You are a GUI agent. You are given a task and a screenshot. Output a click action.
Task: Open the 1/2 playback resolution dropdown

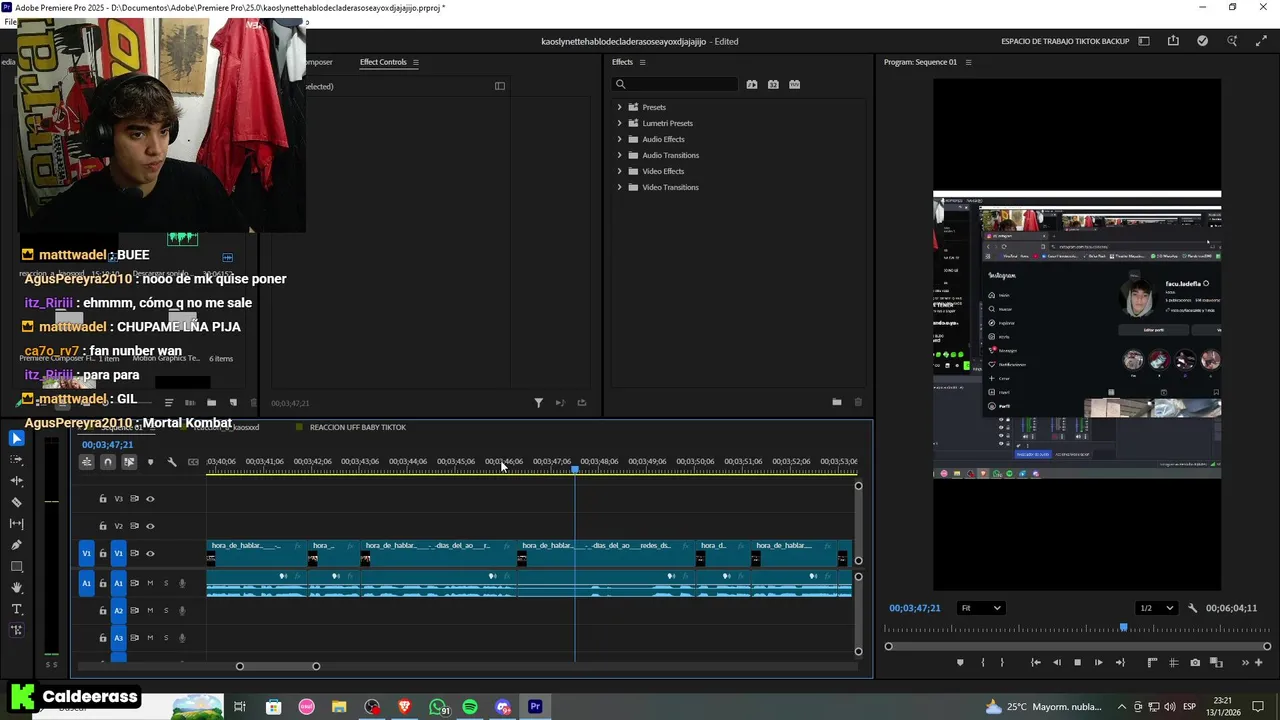(1156, 608)
